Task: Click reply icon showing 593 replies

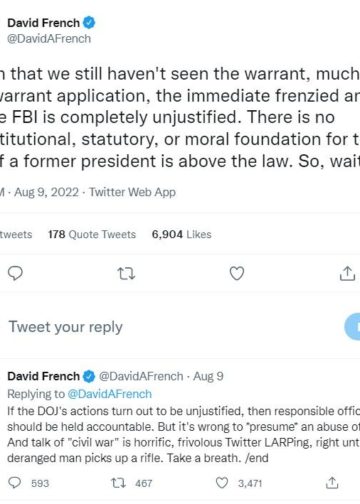Action: pyautogui.click(x=15, y=482)
